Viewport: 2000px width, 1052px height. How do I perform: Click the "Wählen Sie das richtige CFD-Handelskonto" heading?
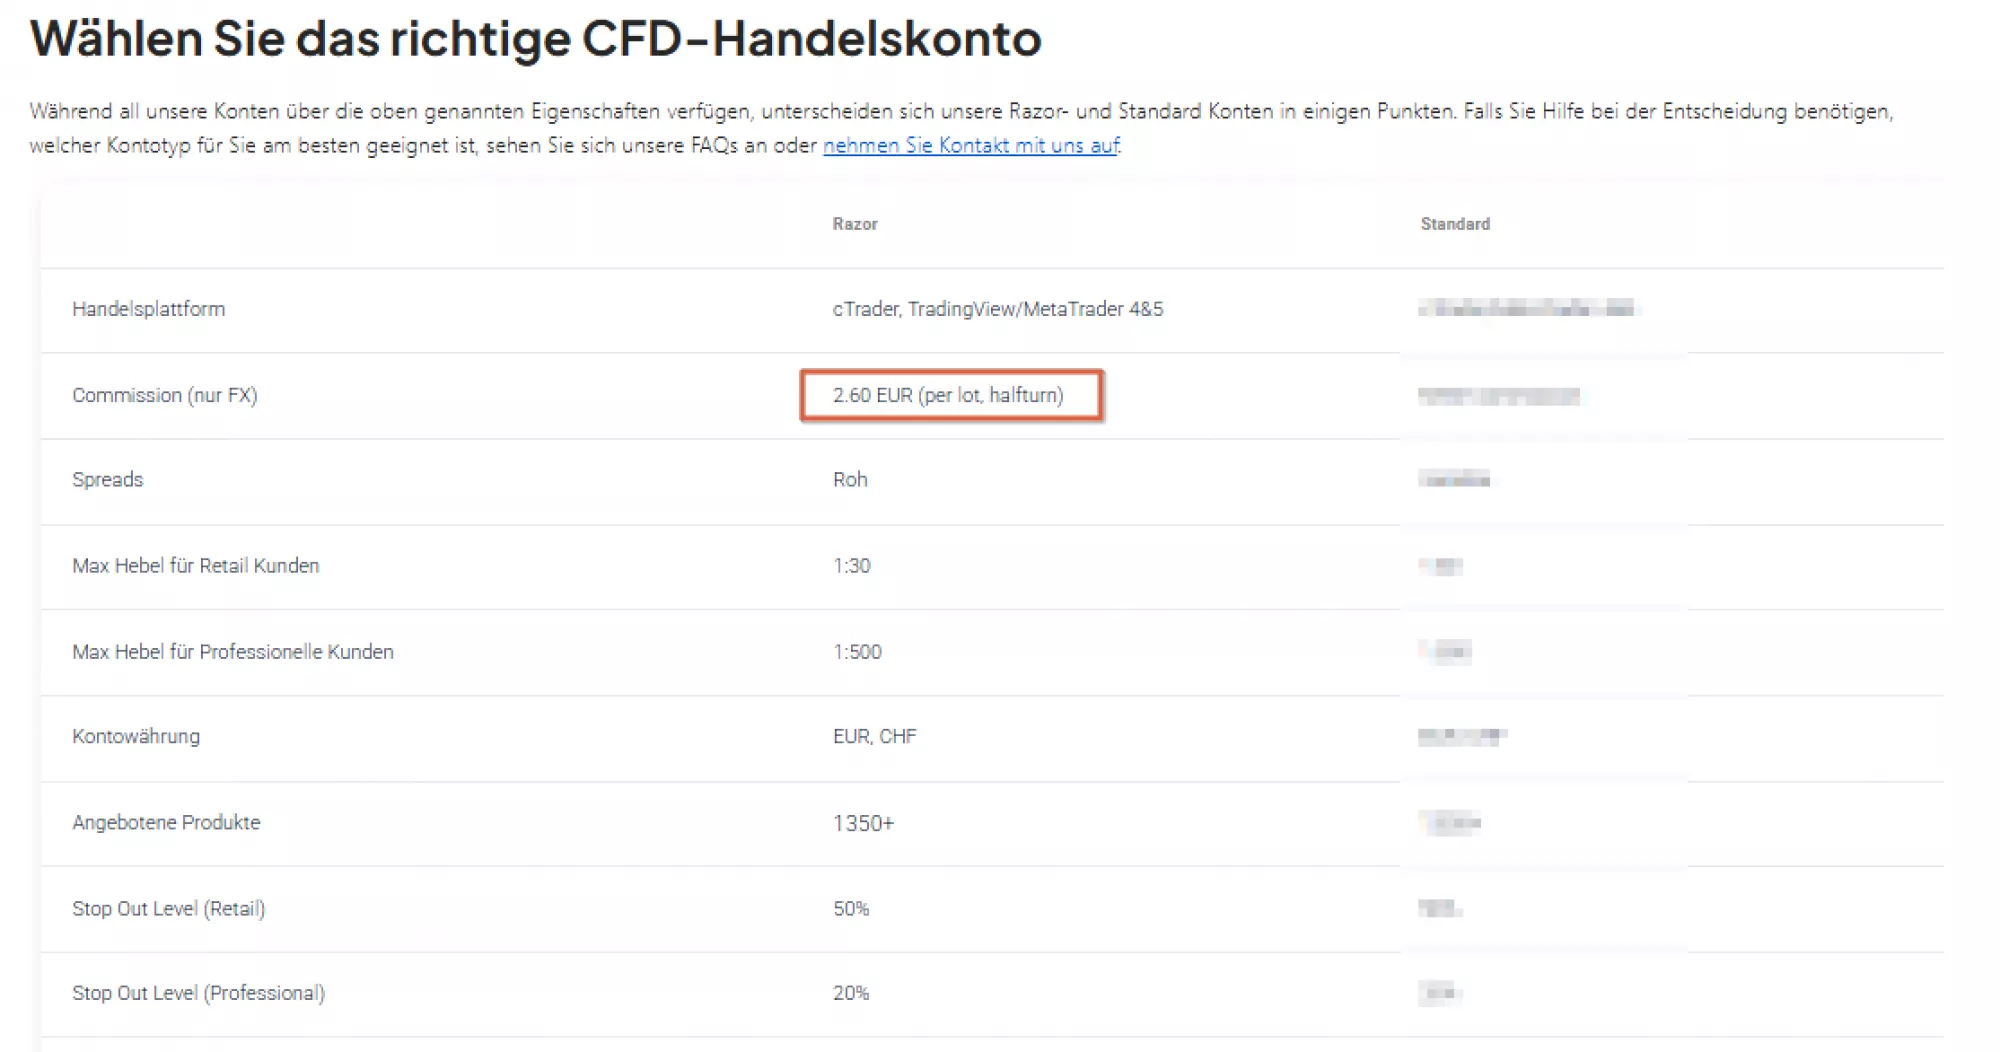tap(535, 40)
